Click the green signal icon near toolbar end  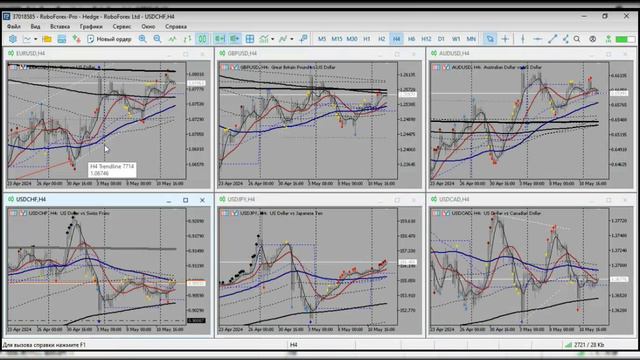coord(608,39)
